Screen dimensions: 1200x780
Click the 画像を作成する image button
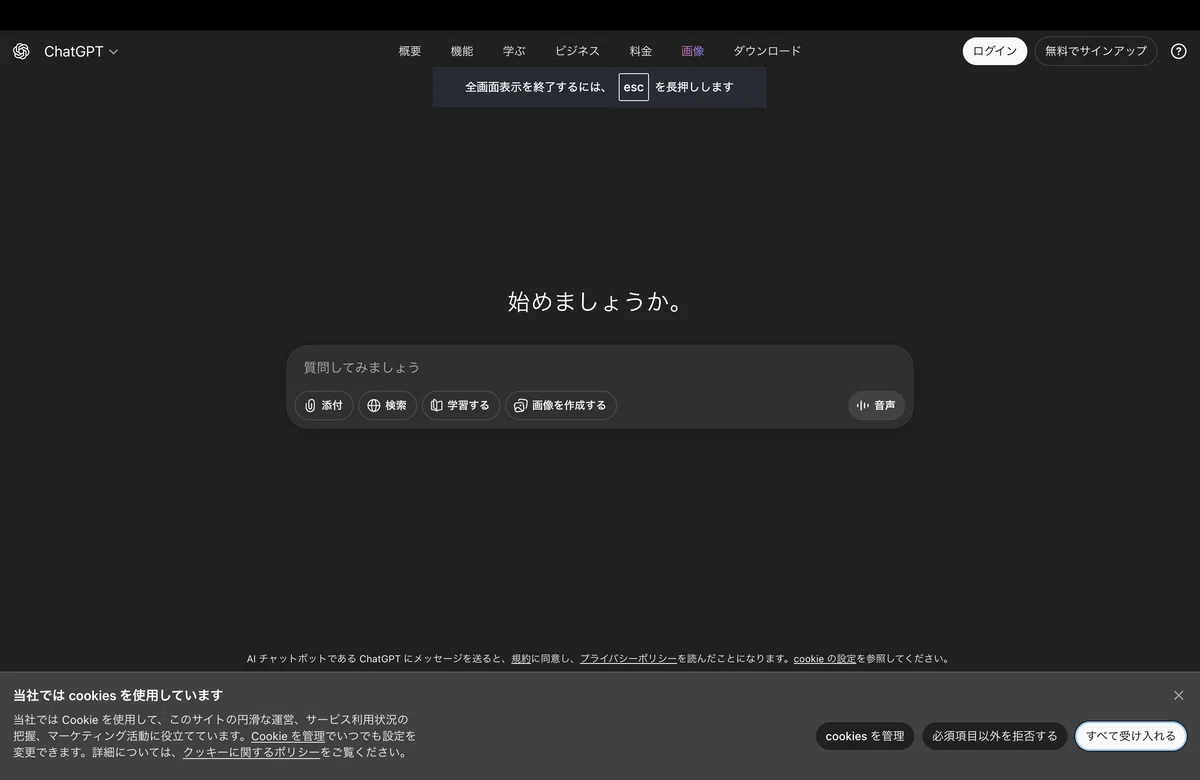[x=561, y=405]
